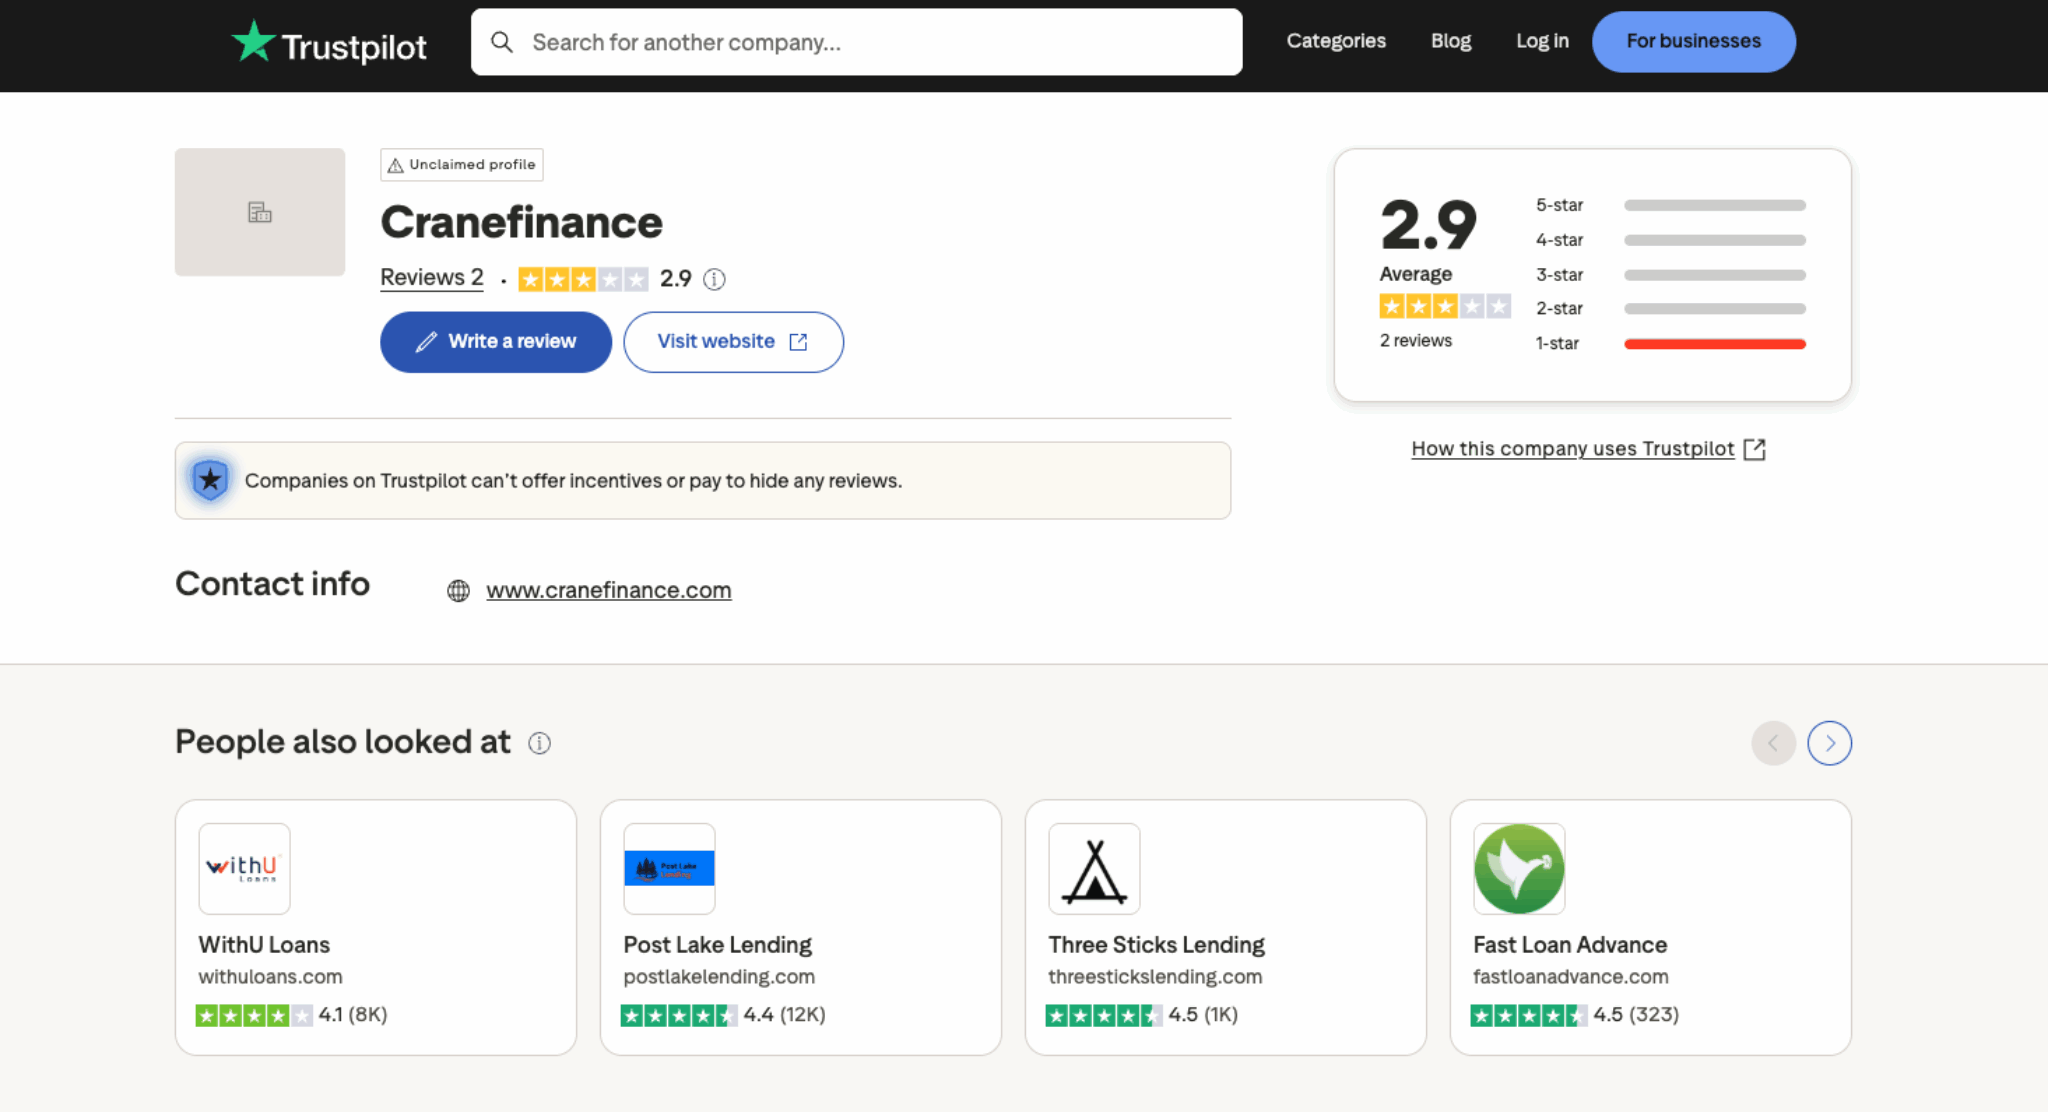Click the globe icon next to the website URL

tap(458, 590)
